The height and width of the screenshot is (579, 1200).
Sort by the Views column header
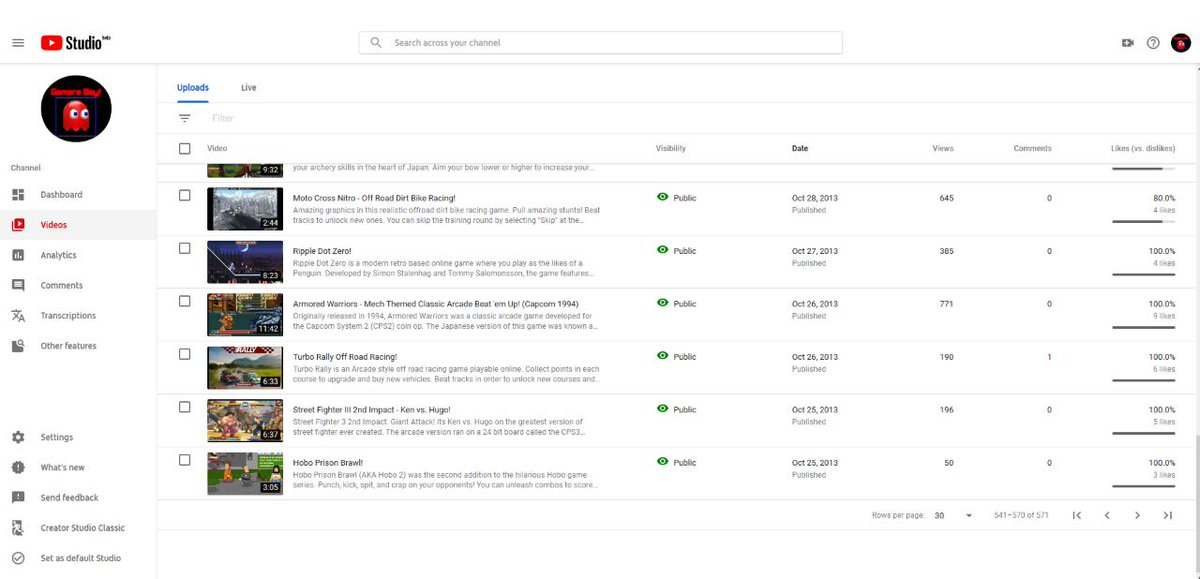click(x=943, y=148)
